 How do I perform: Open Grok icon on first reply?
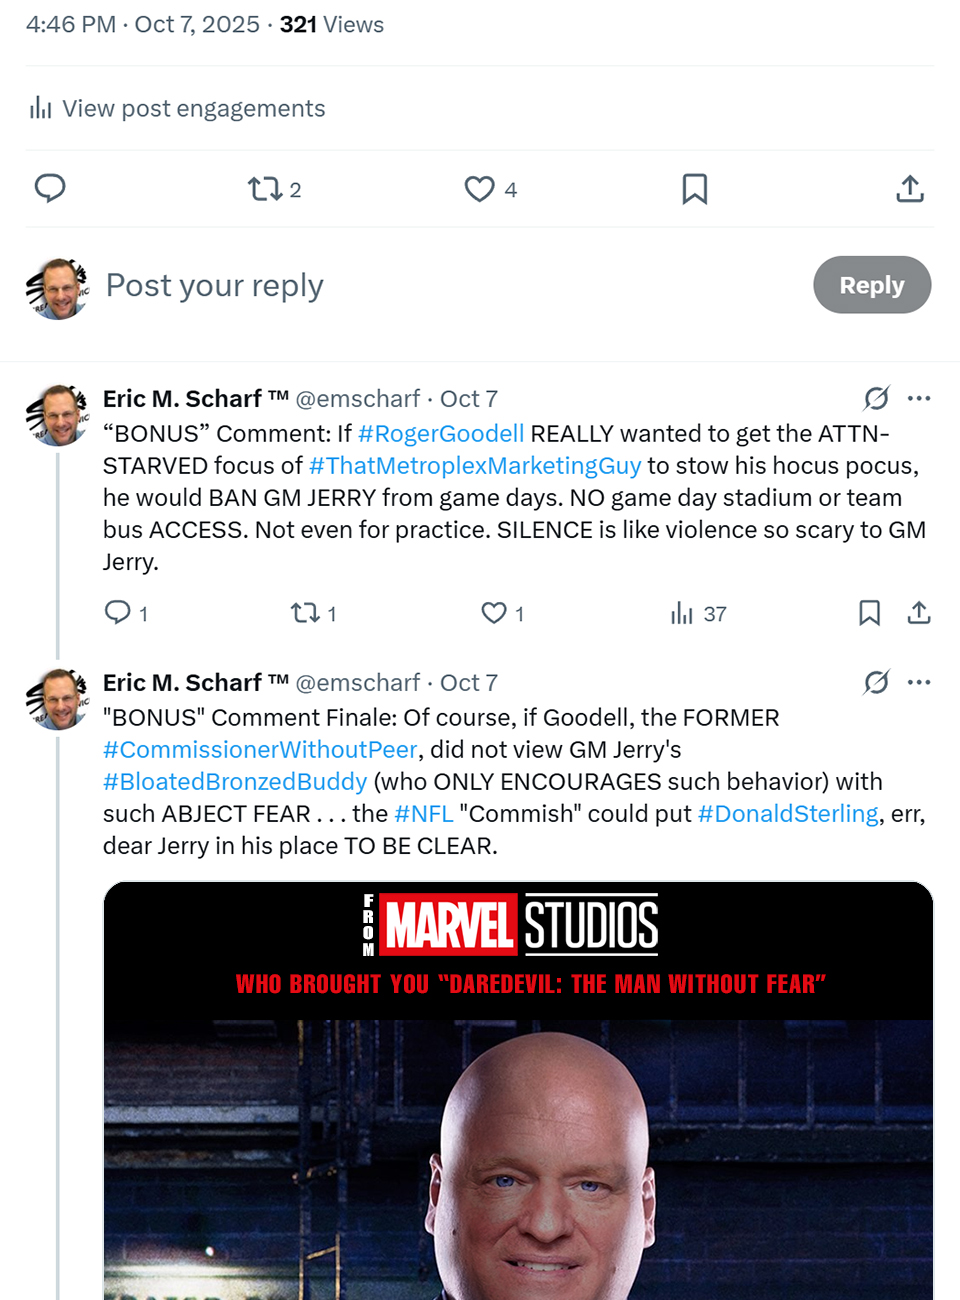(x=876, y=398)
